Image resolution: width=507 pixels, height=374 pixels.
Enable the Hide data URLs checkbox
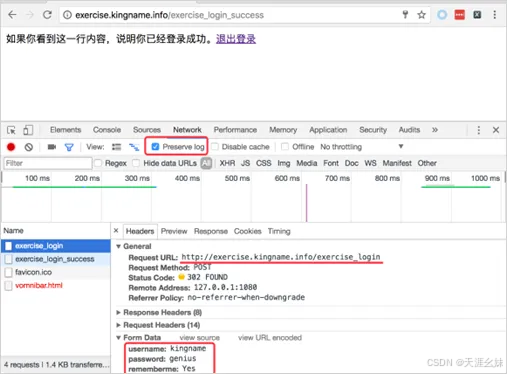(x=136, y=163)
